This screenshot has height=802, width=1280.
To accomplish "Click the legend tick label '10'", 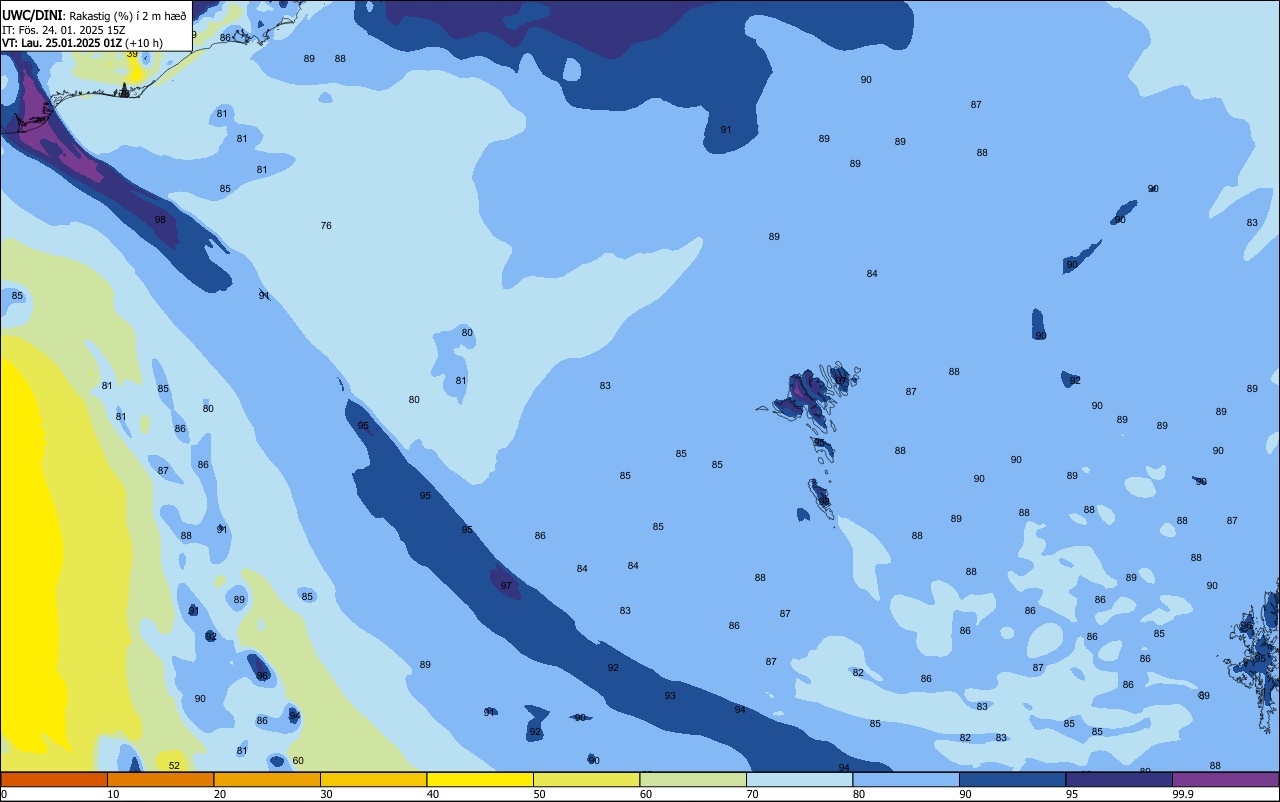I will 113,794.
